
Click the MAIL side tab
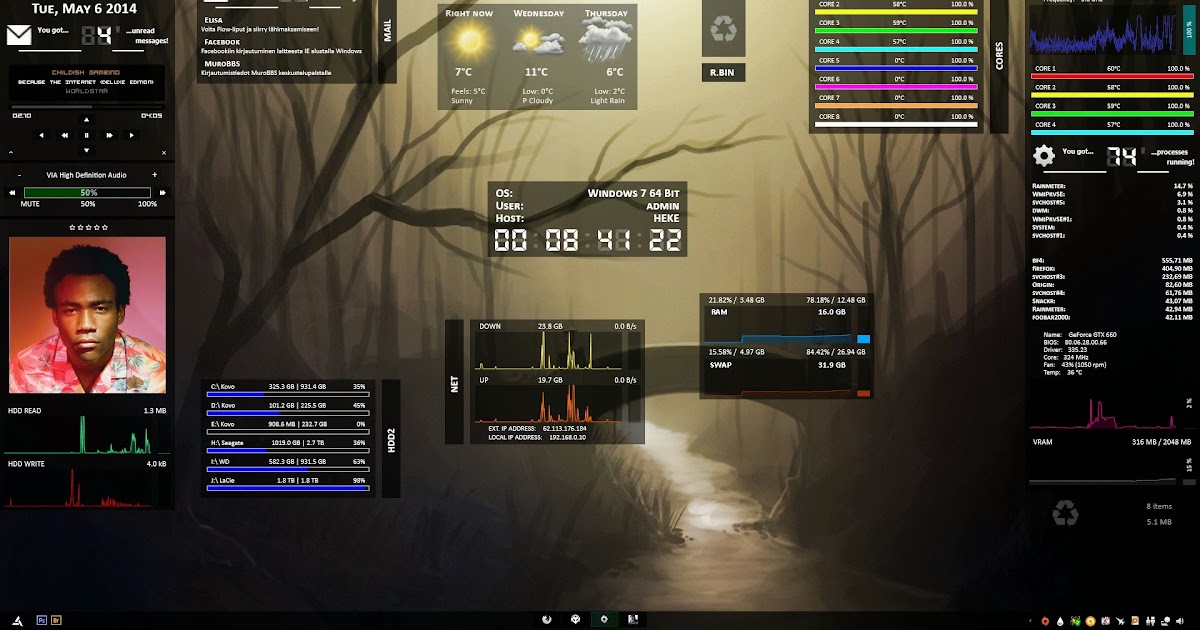[x=387, y=30]
